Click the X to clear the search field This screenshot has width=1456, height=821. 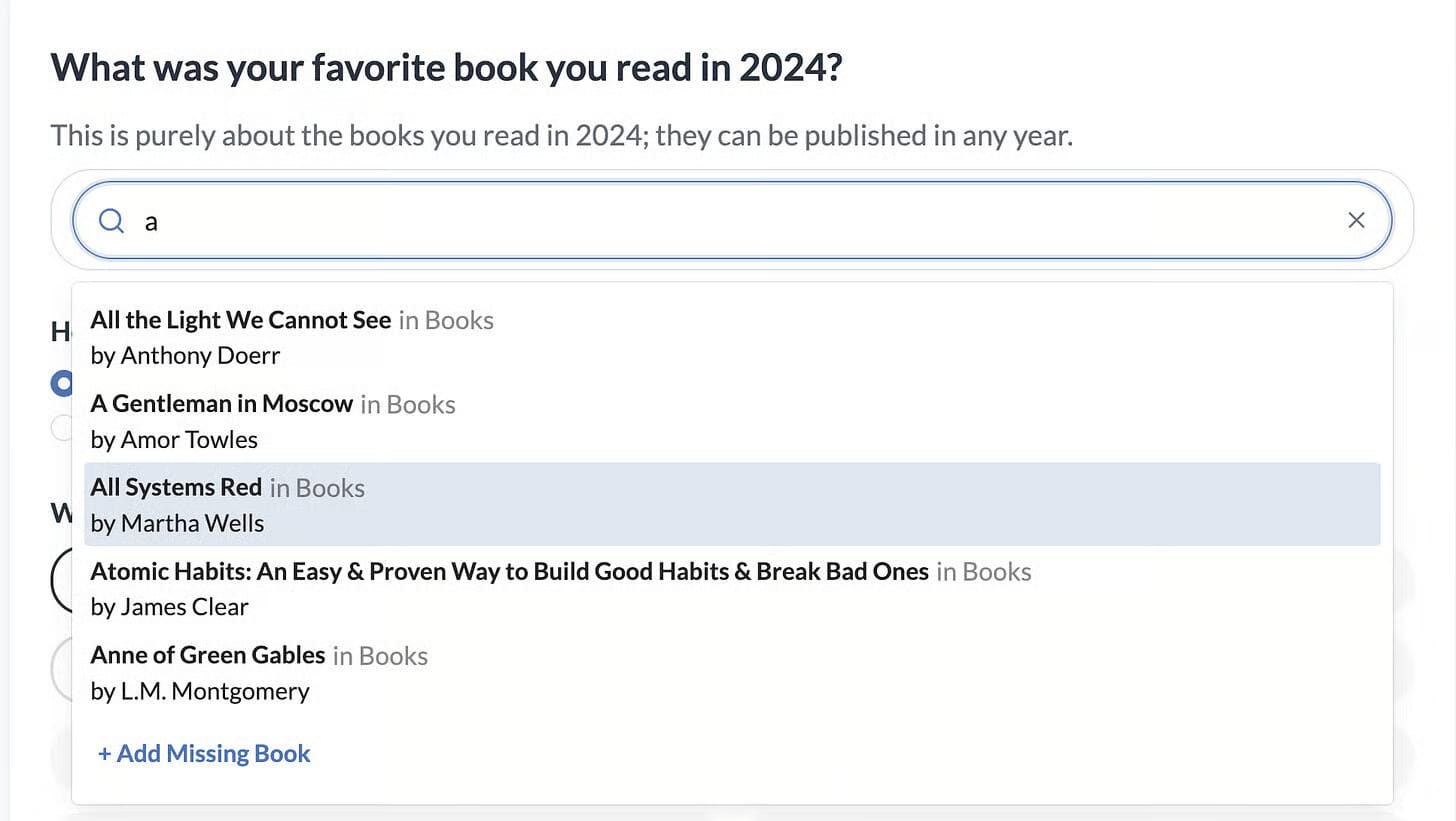coord(1356,220)
